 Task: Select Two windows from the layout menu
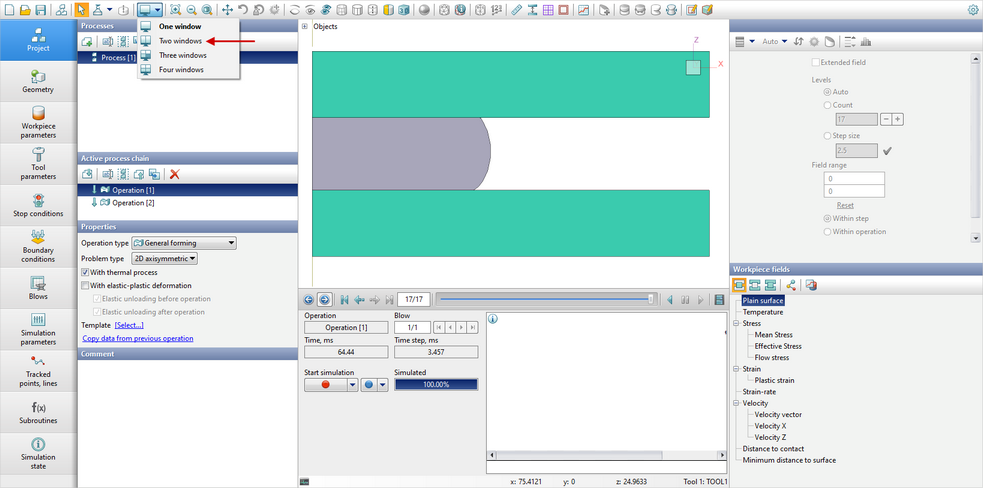(180, 41)
